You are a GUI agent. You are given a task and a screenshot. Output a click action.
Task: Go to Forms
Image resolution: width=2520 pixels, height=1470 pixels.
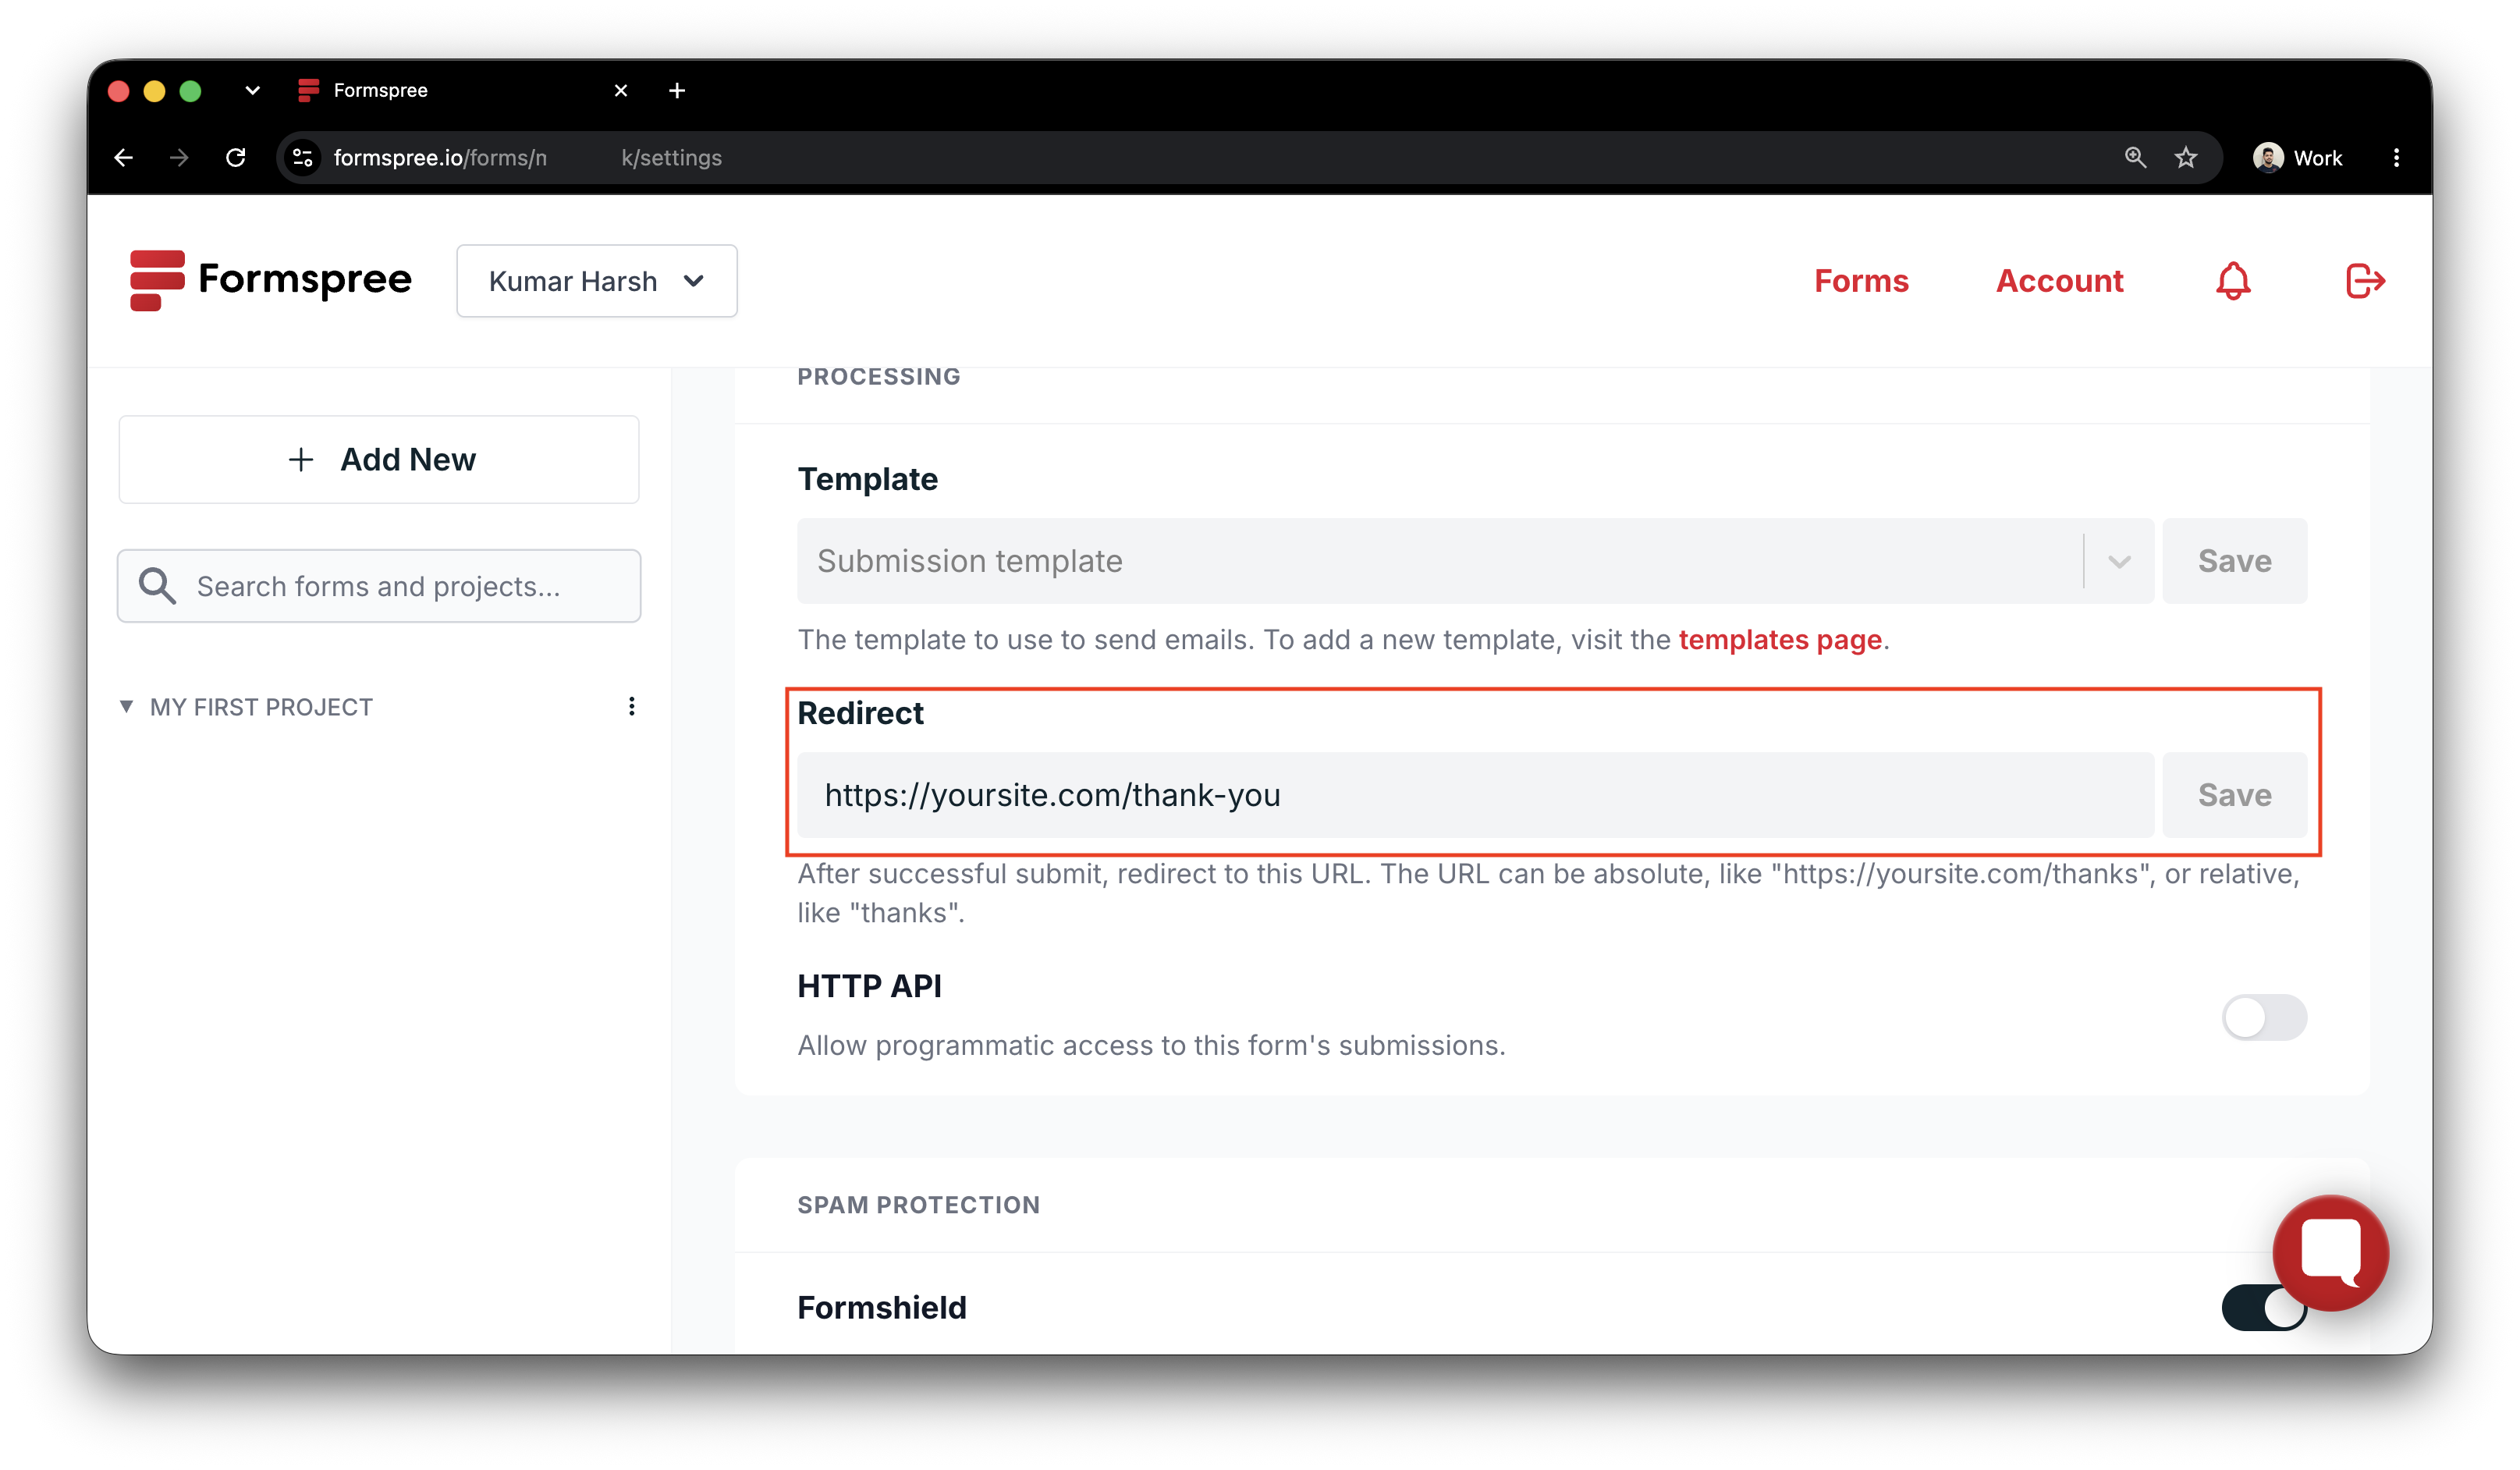click(x=1861, y=281)
